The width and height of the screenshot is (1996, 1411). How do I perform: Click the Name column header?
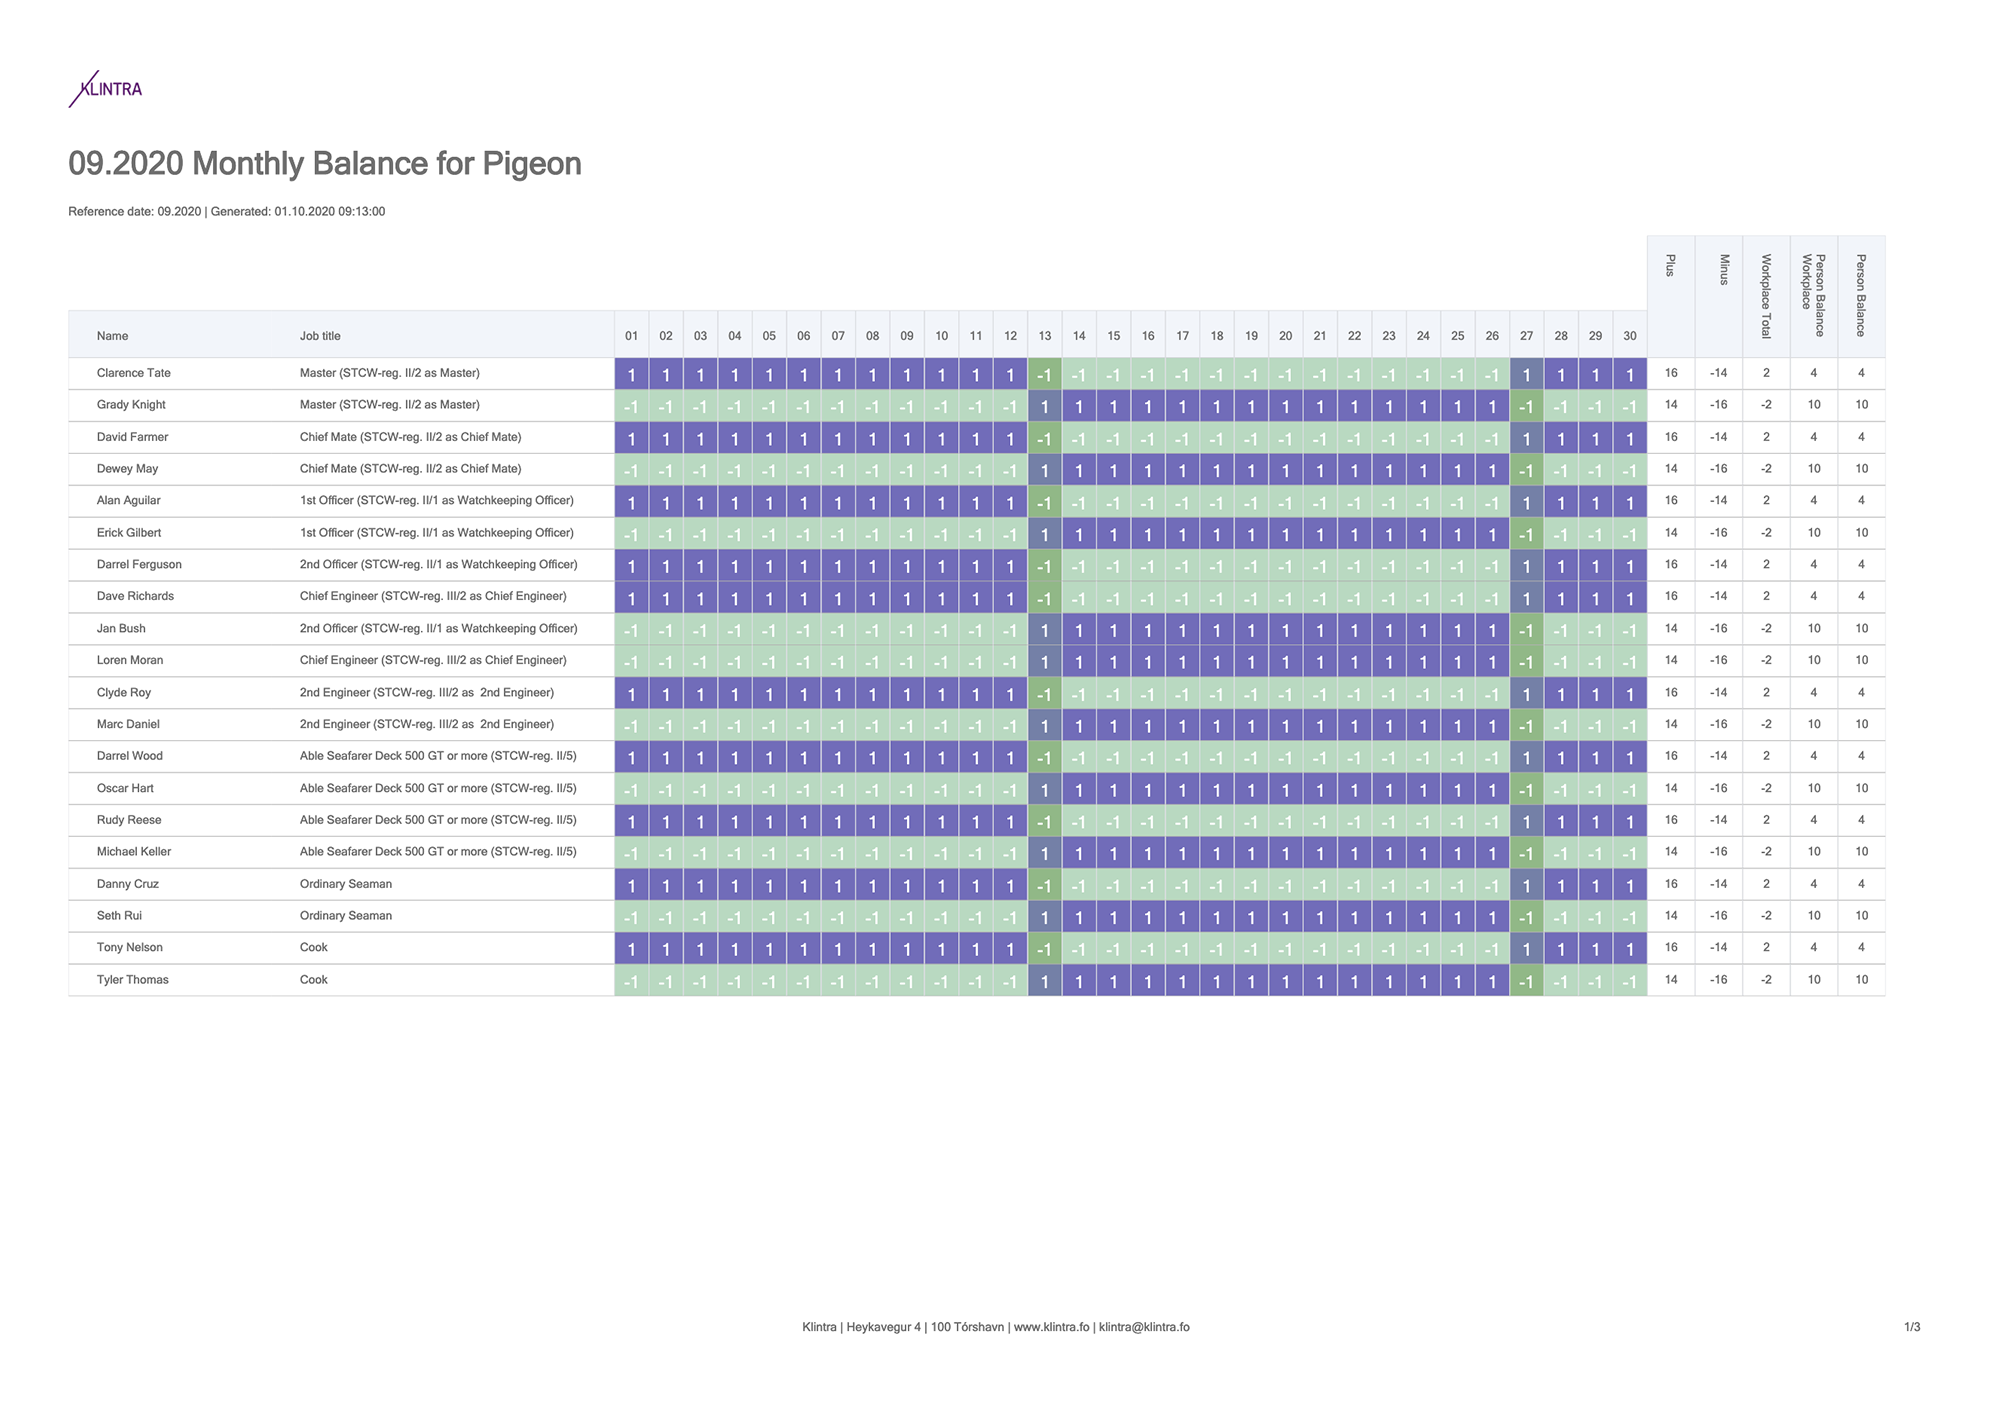112,336
